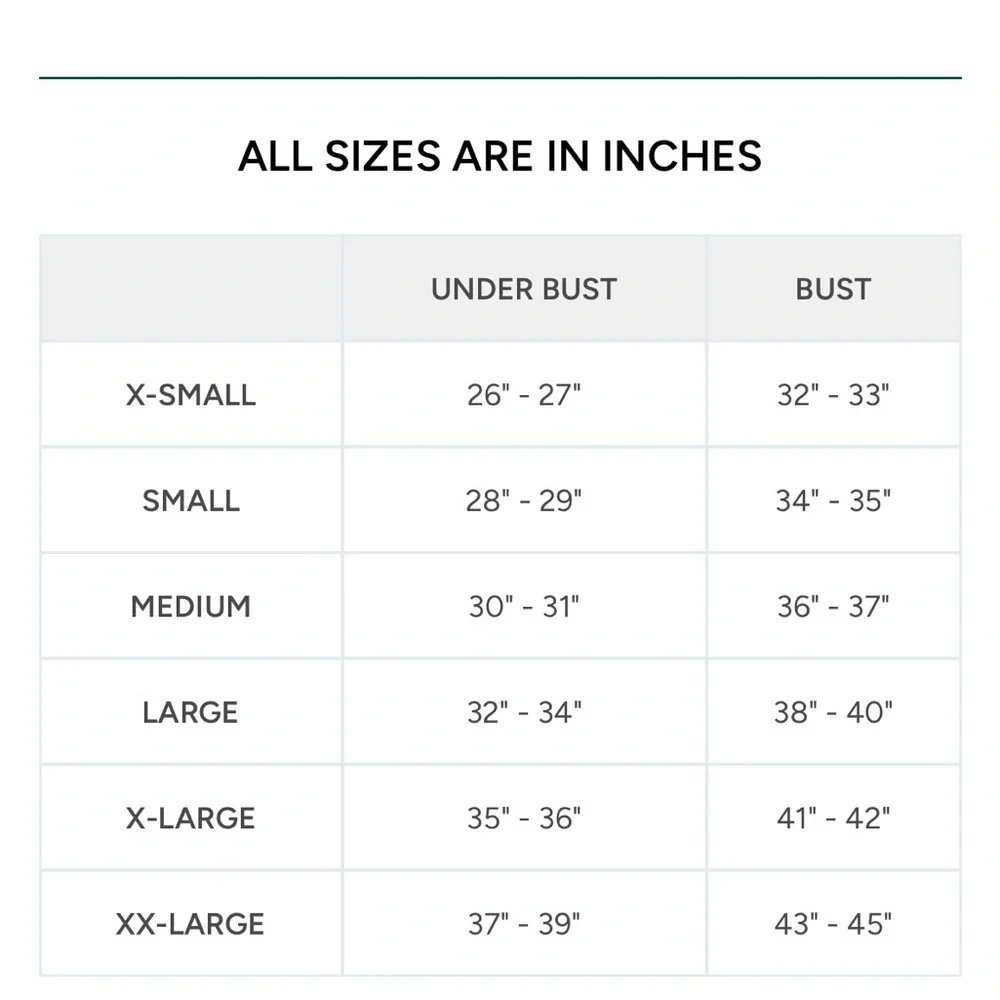Click the UNDER BUST column header

click(x=524, y=289)
